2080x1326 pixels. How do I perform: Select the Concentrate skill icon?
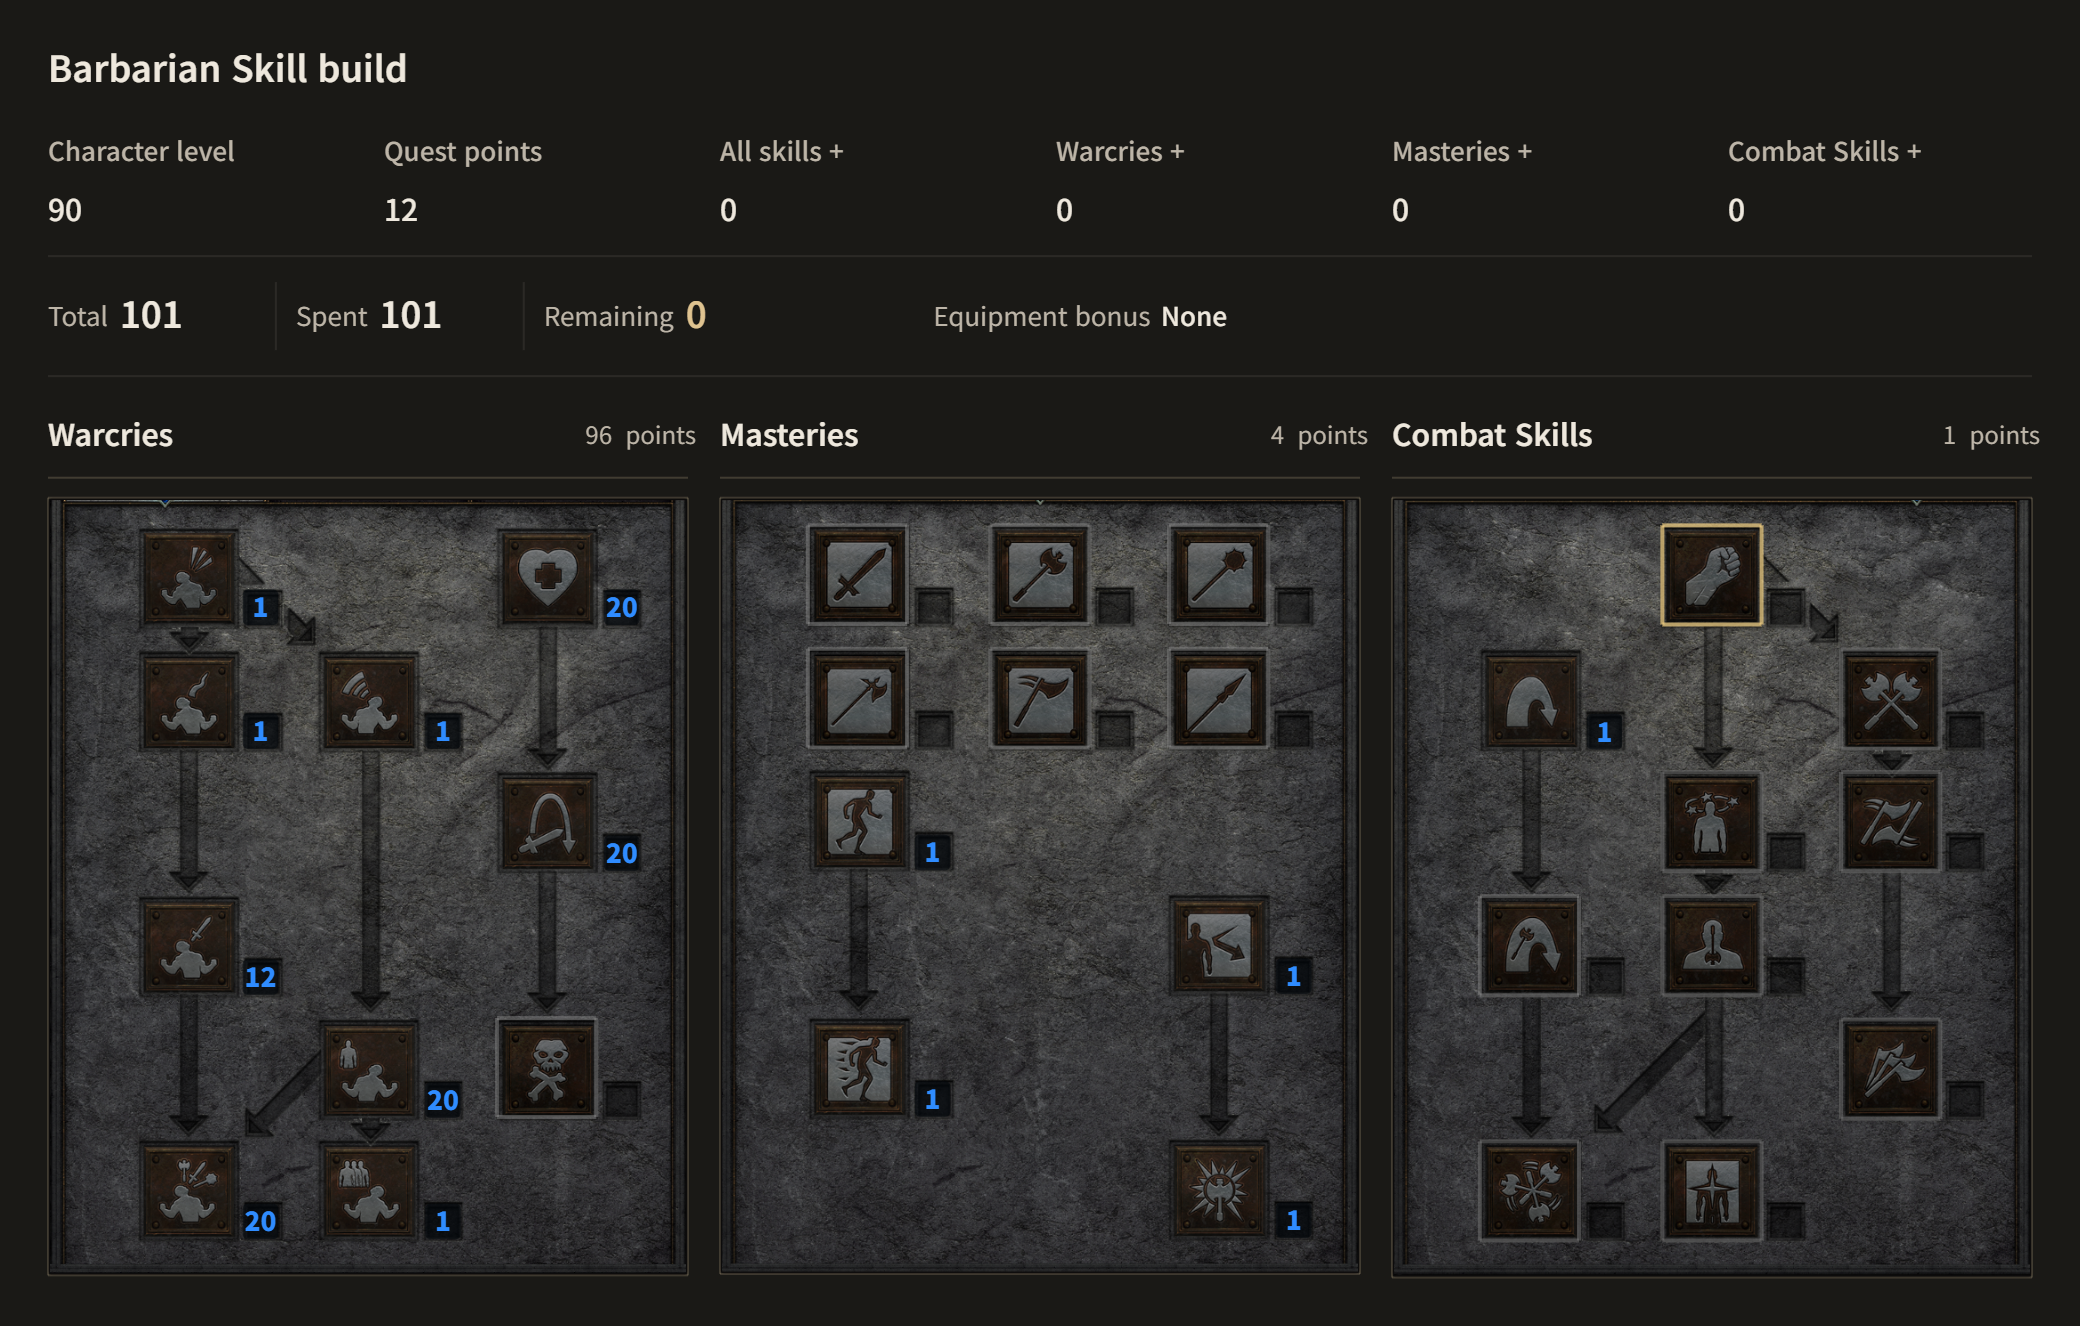click(x=1711, y=945)
